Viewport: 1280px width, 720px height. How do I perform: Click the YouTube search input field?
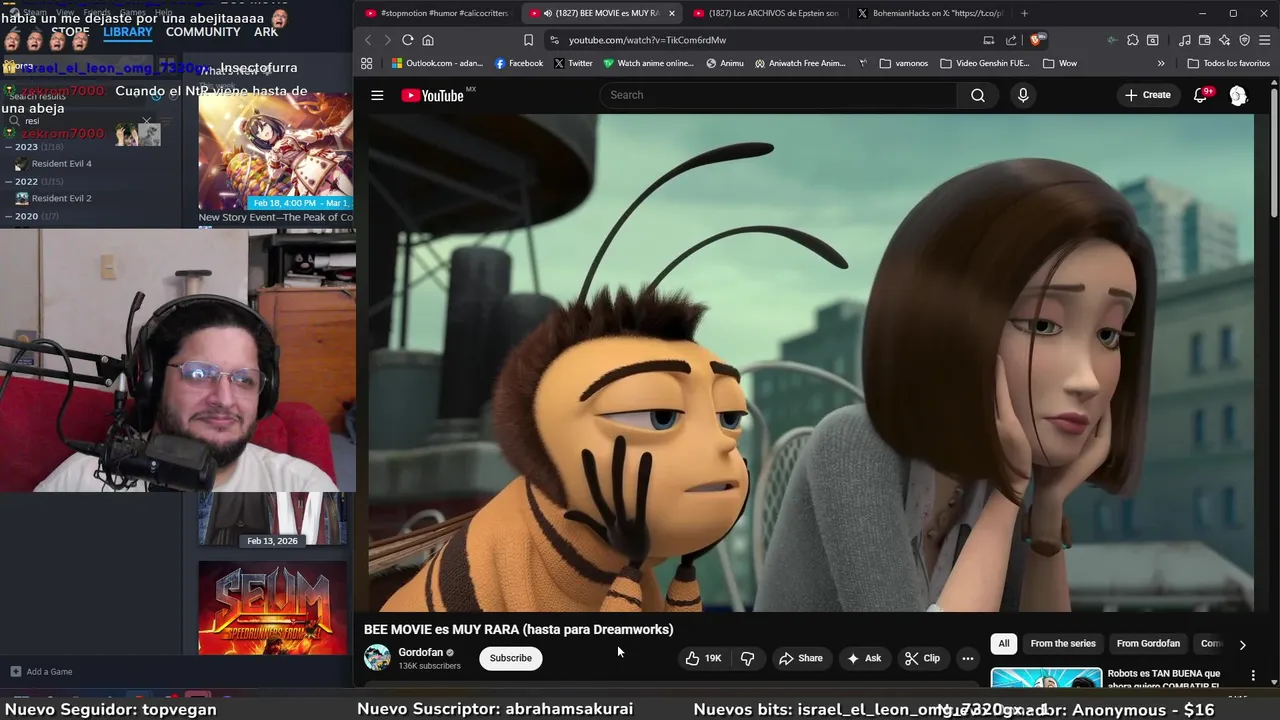pyautogui.click(x=778, y=95)
